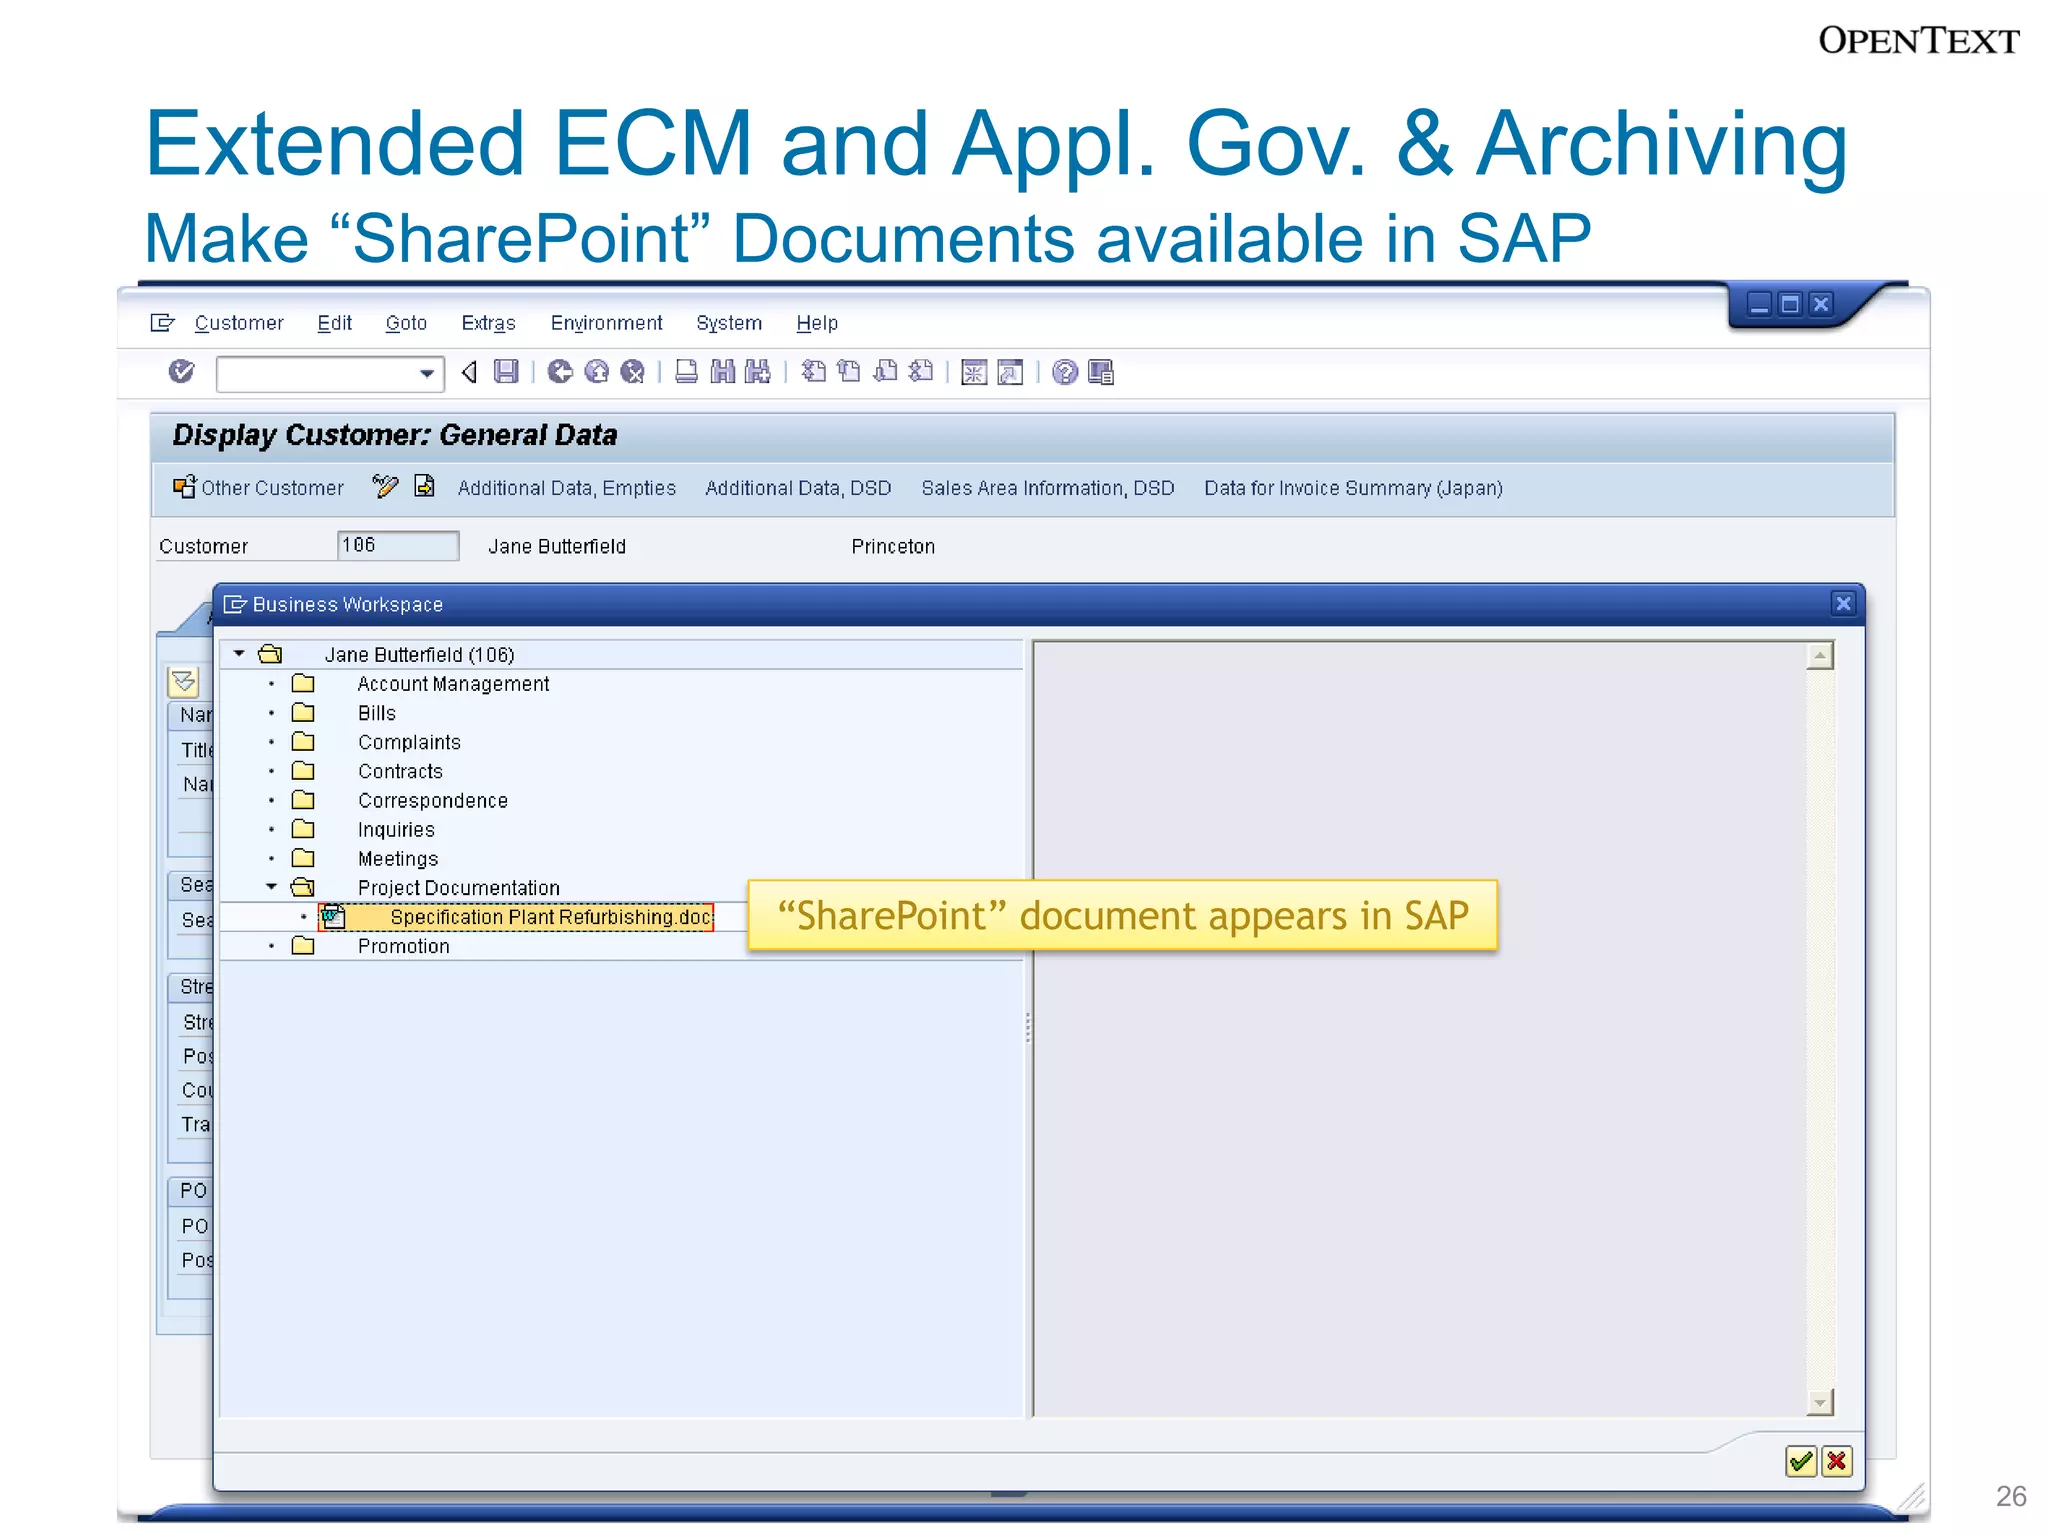Open the command field dropdown arrow

click(x=427, y=374)
